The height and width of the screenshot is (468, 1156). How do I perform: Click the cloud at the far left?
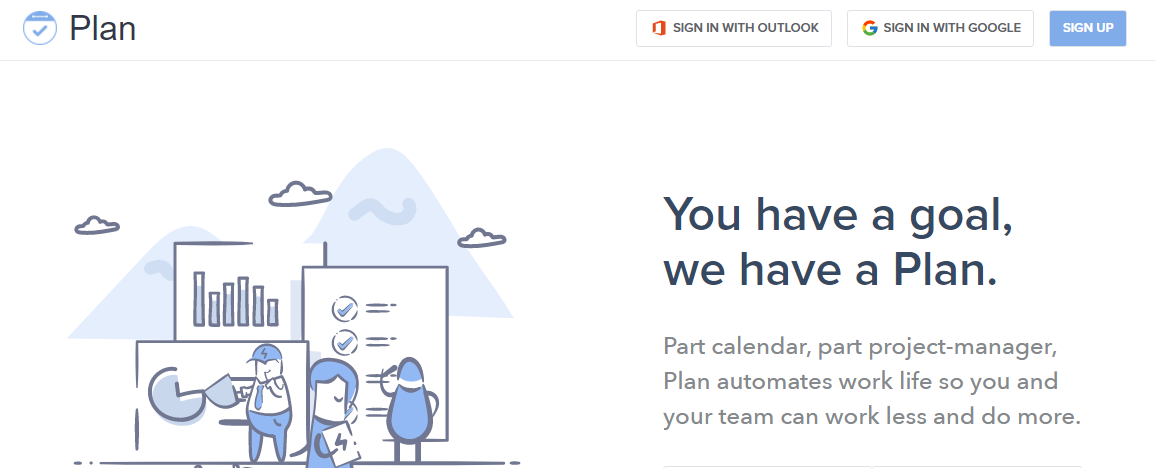(97, 226)
